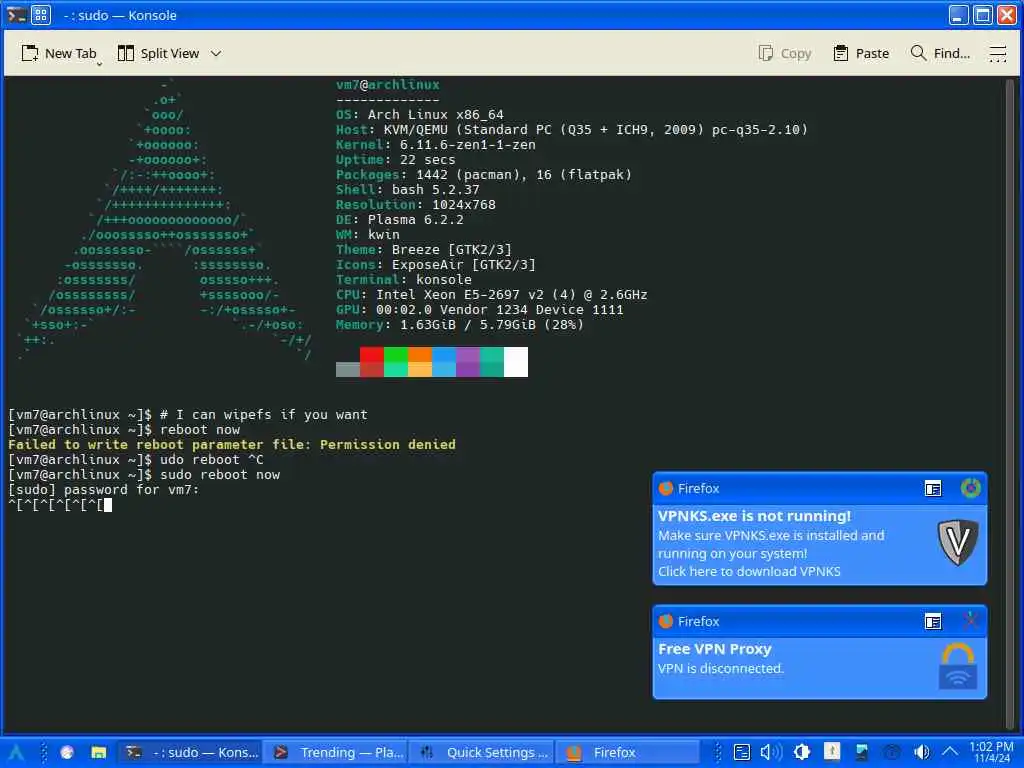1024x768 pixels.
Task: Open the Konsole window menu icon in the title bar
Action: (x=16, y=15)
